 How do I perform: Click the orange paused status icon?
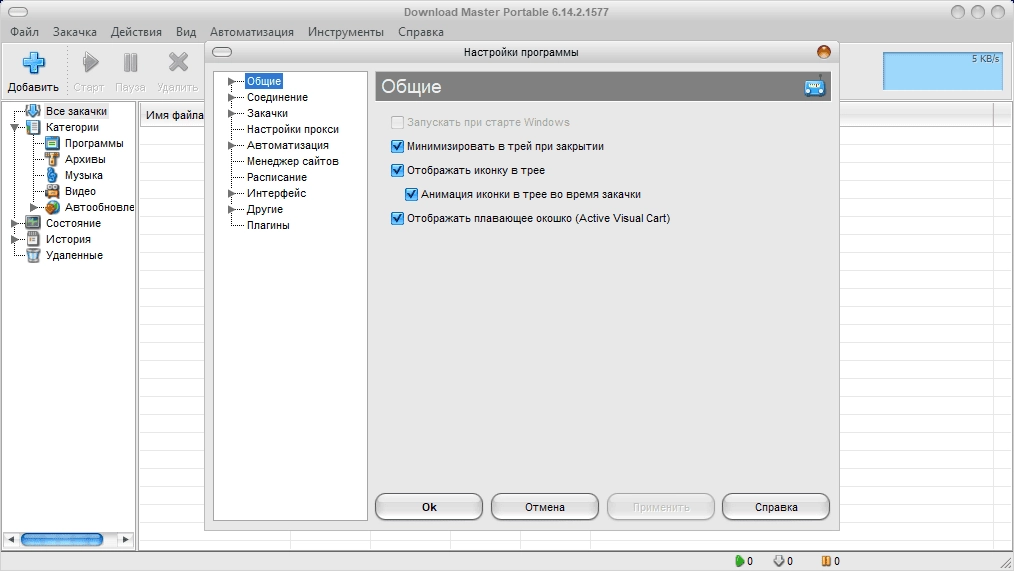point(826,561)
